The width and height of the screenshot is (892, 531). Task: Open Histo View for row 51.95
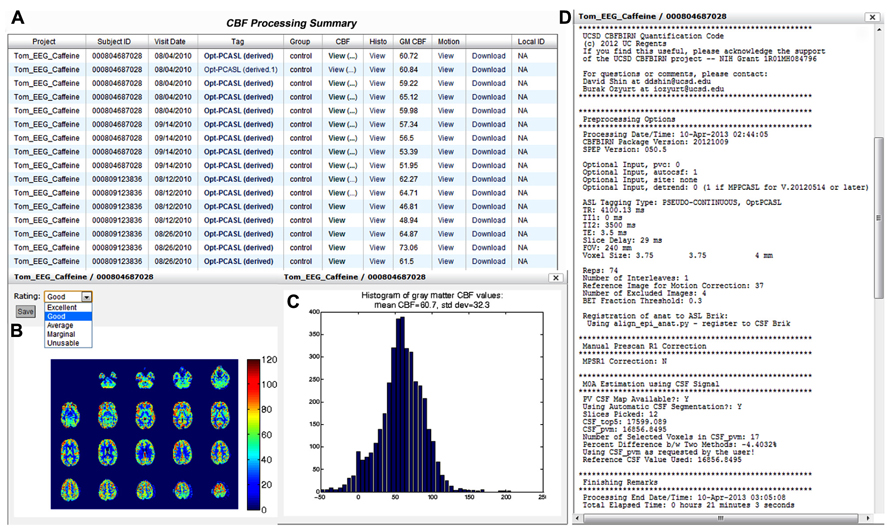point(377,166)
